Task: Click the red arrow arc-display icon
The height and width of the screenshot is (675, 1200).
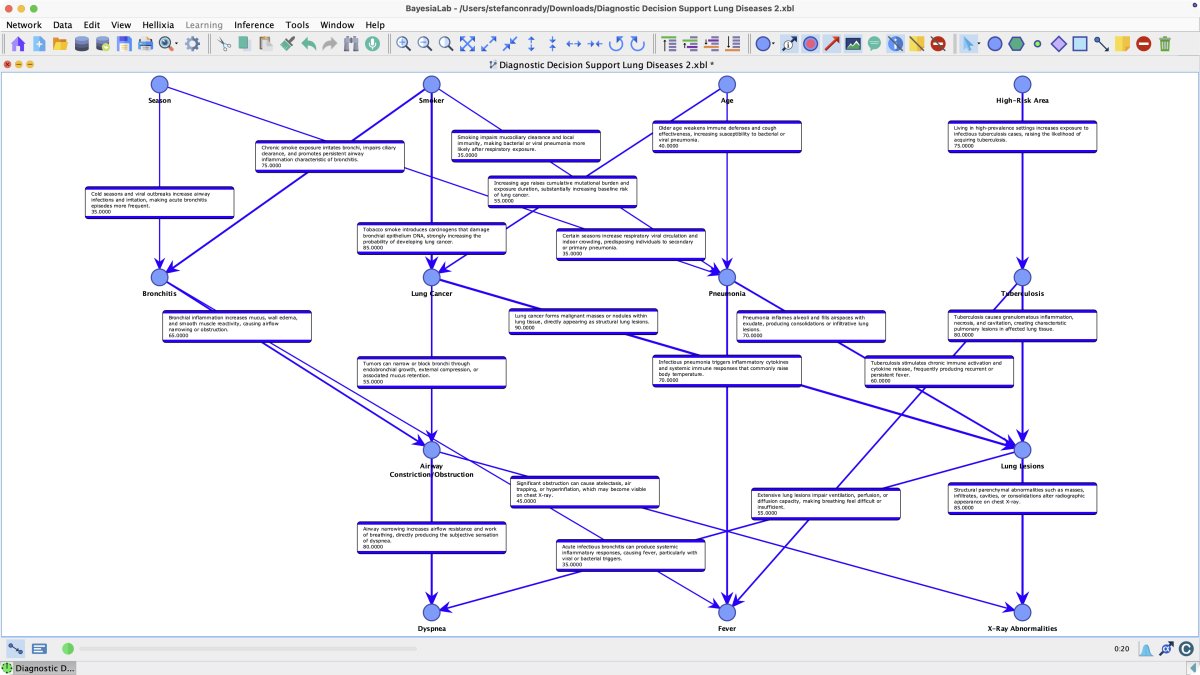Action: point(831,44)
